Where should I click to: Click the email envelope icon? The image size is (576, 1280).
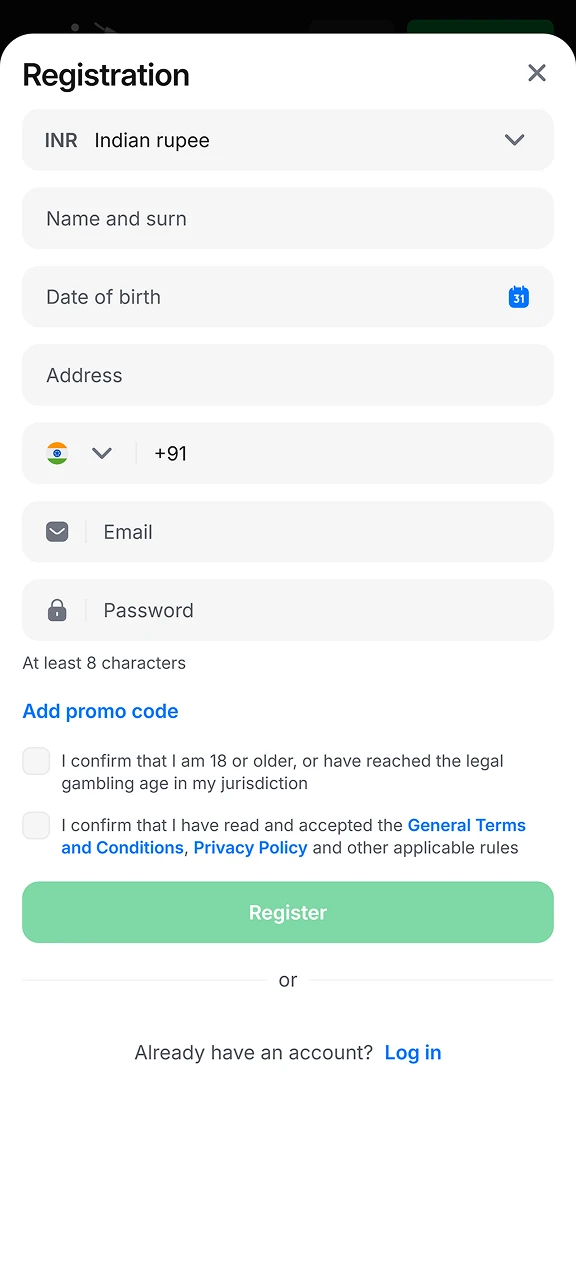pos(57,531)
